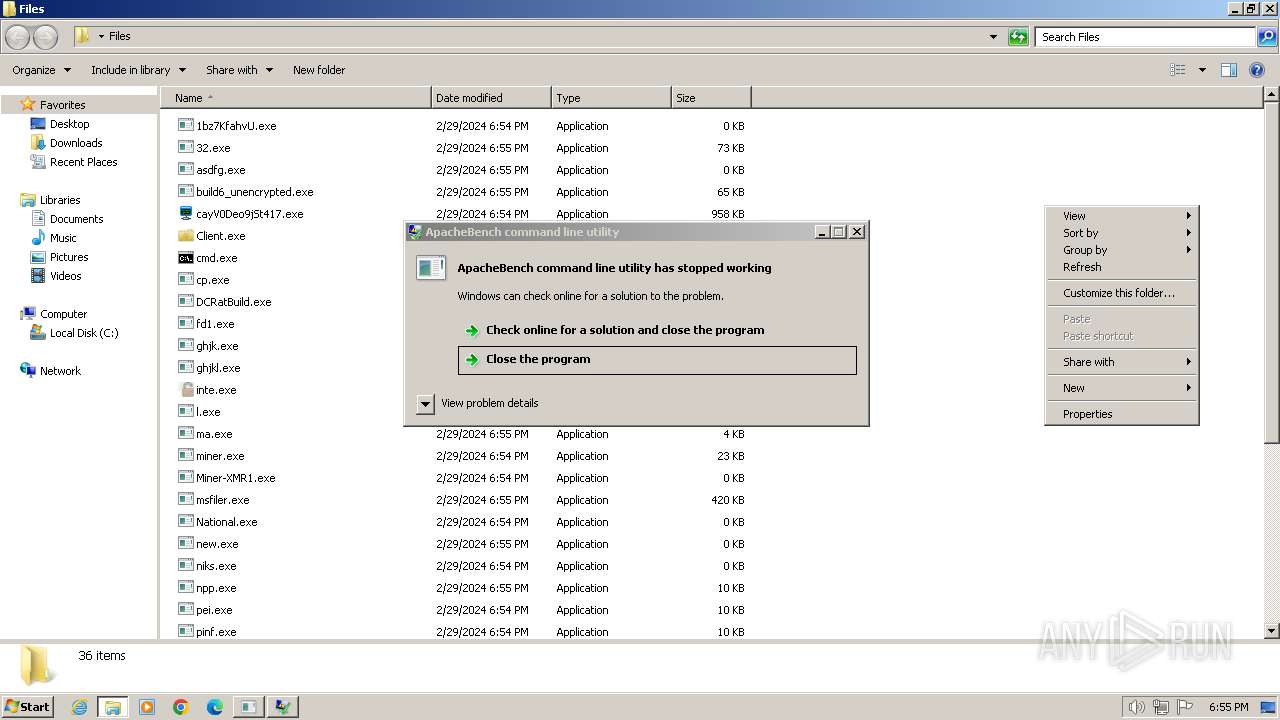Sort files by the Type column header

pos(611,98)
